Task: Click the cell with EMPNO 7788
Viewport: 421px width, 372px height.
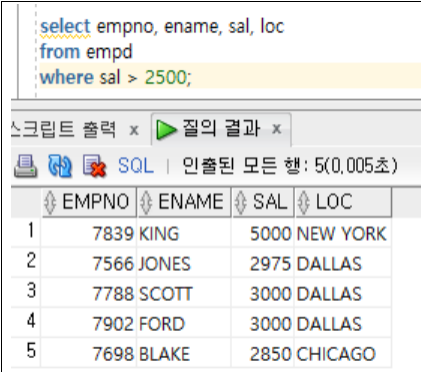Action: pyautogui.click(x=89, y=293)
